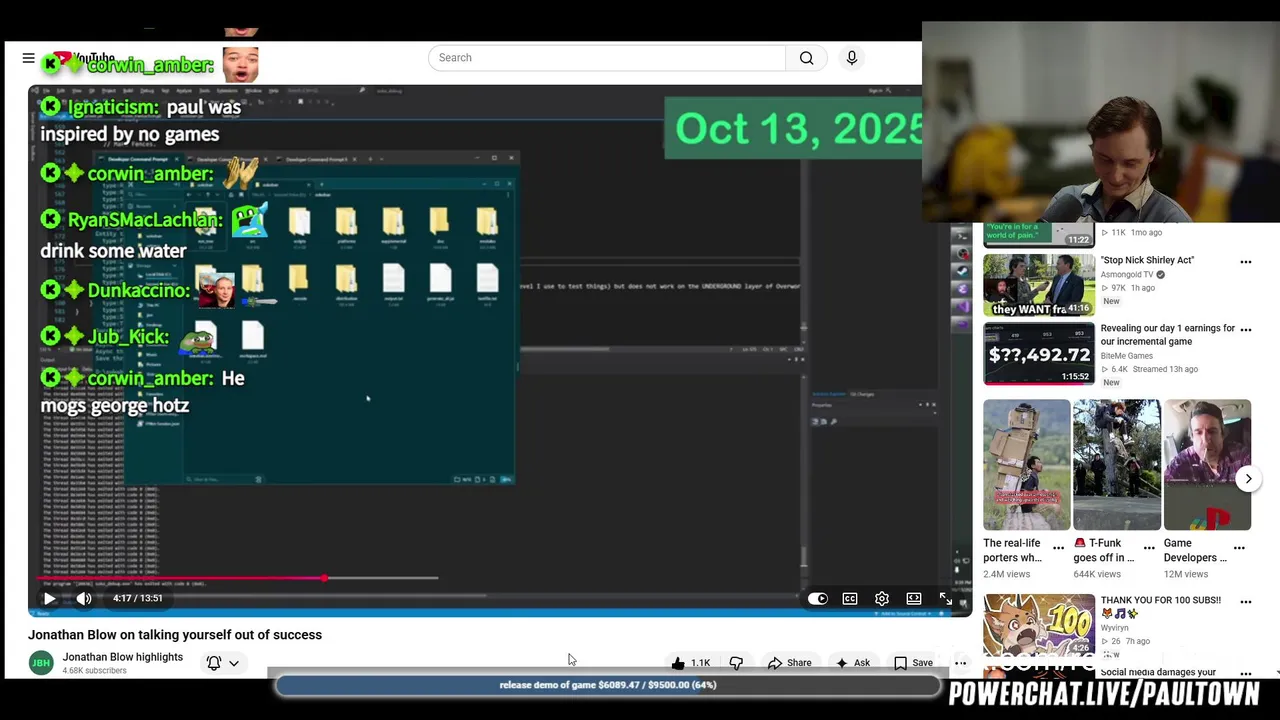Image resolution: width=1280 pixels, height=720 pixels.
Task: Open the T-Funk goes off short
Action: 1117,465
